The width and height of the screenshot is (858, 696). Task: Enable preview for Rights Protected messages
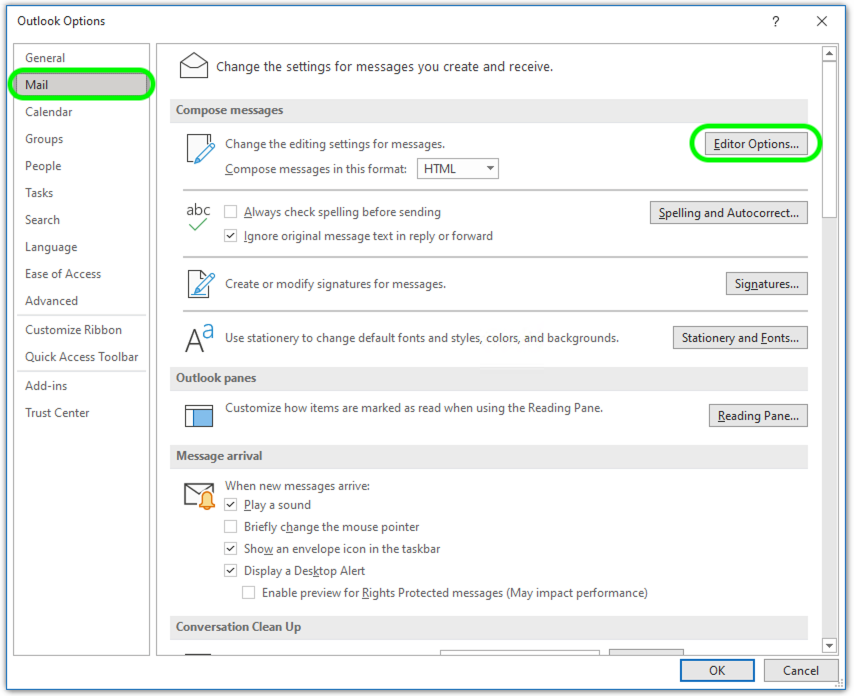tap(249, 593)
